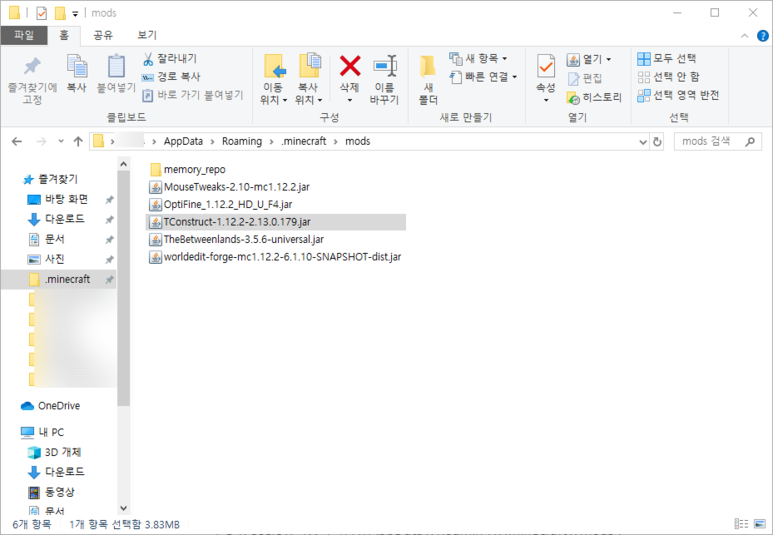Open recent locations dropdown chevron
773x535 pixels.
pyautogui.click(x=61, y=142)
